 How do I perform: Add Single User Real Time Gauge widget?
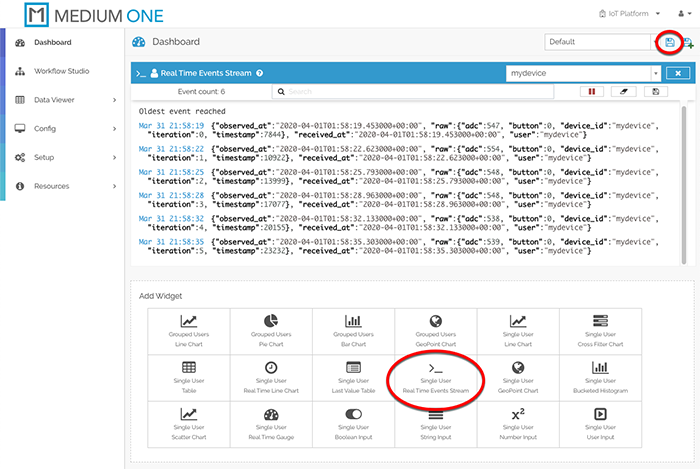click(x=271, y=425)
